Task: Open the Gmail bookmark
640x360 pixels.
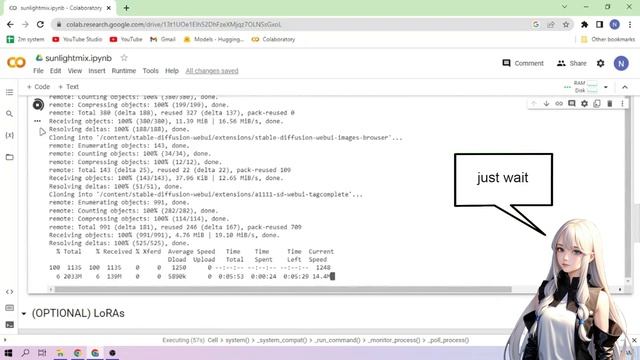Action: pyautogui.click(x=162, y=39)
